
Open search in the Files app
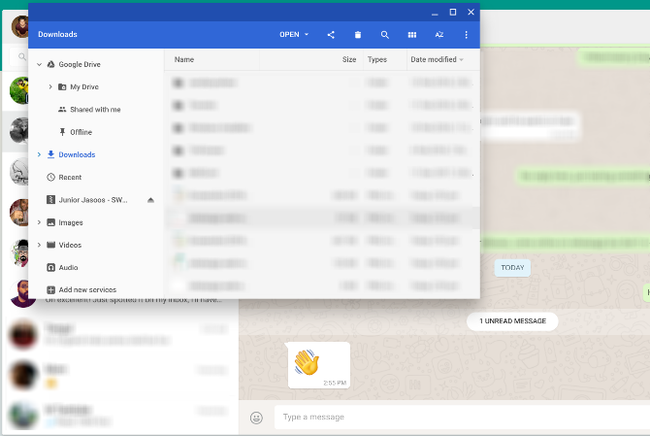click(385, 35)
